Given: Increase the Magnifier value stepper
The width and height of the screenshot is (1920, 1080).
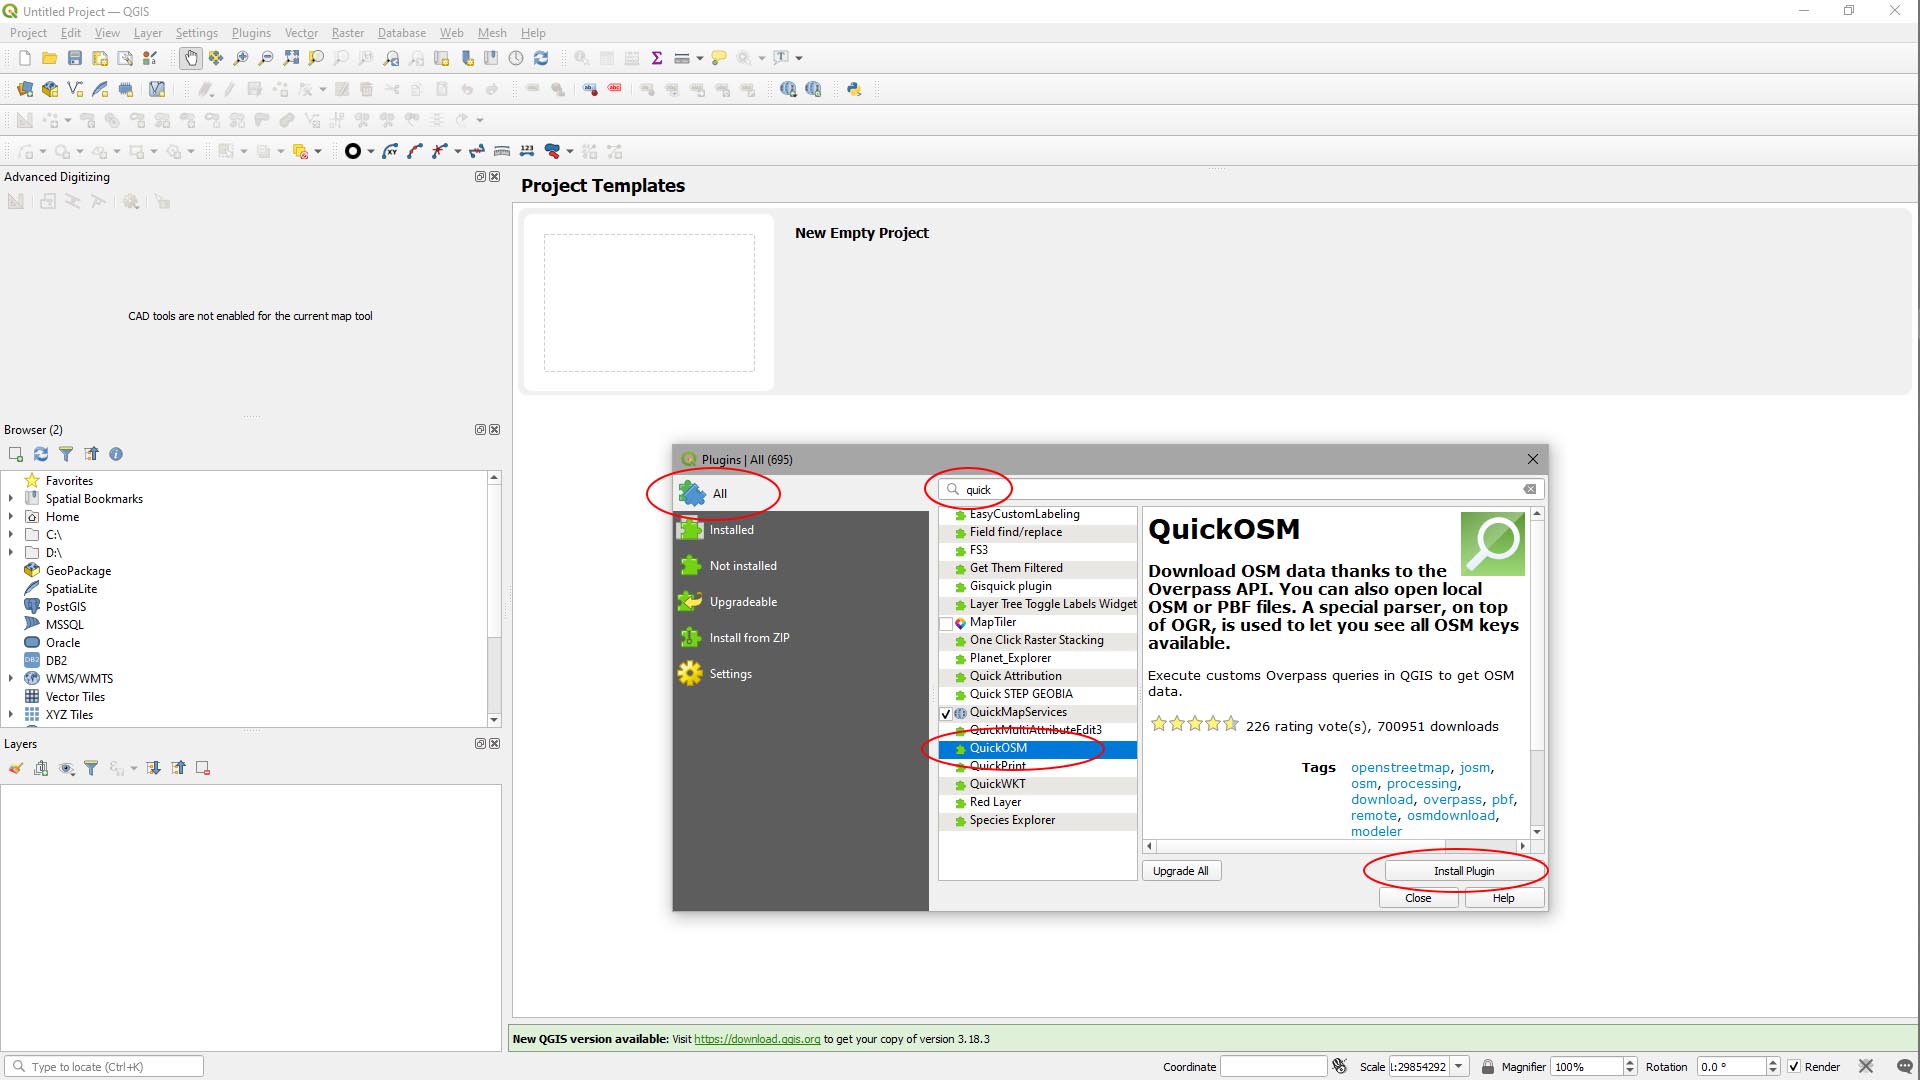Looking at the screenshot, I should (x=1630, y=1062).
